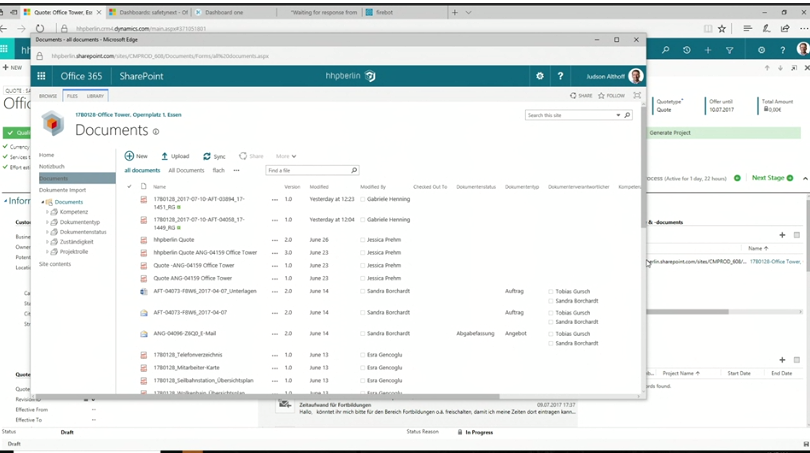Open Site contents link
Viewport: 810px width, 453px height.
pyautogui.click(x=55, y=264)
